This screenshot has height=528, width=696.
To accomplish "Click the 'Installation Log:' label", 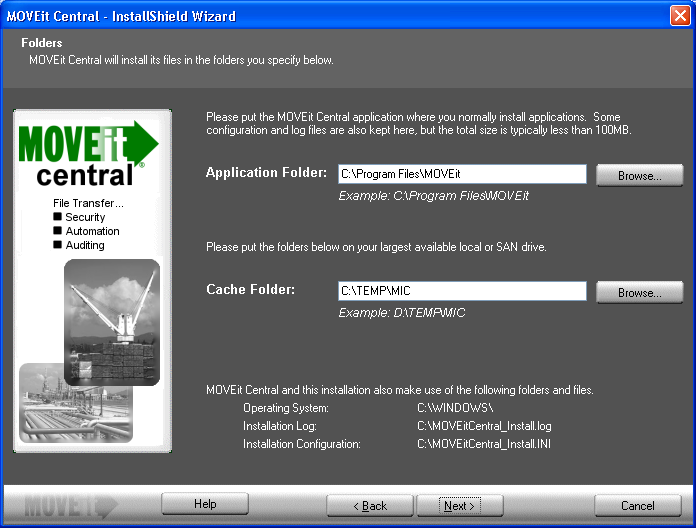I will (280, 426).
